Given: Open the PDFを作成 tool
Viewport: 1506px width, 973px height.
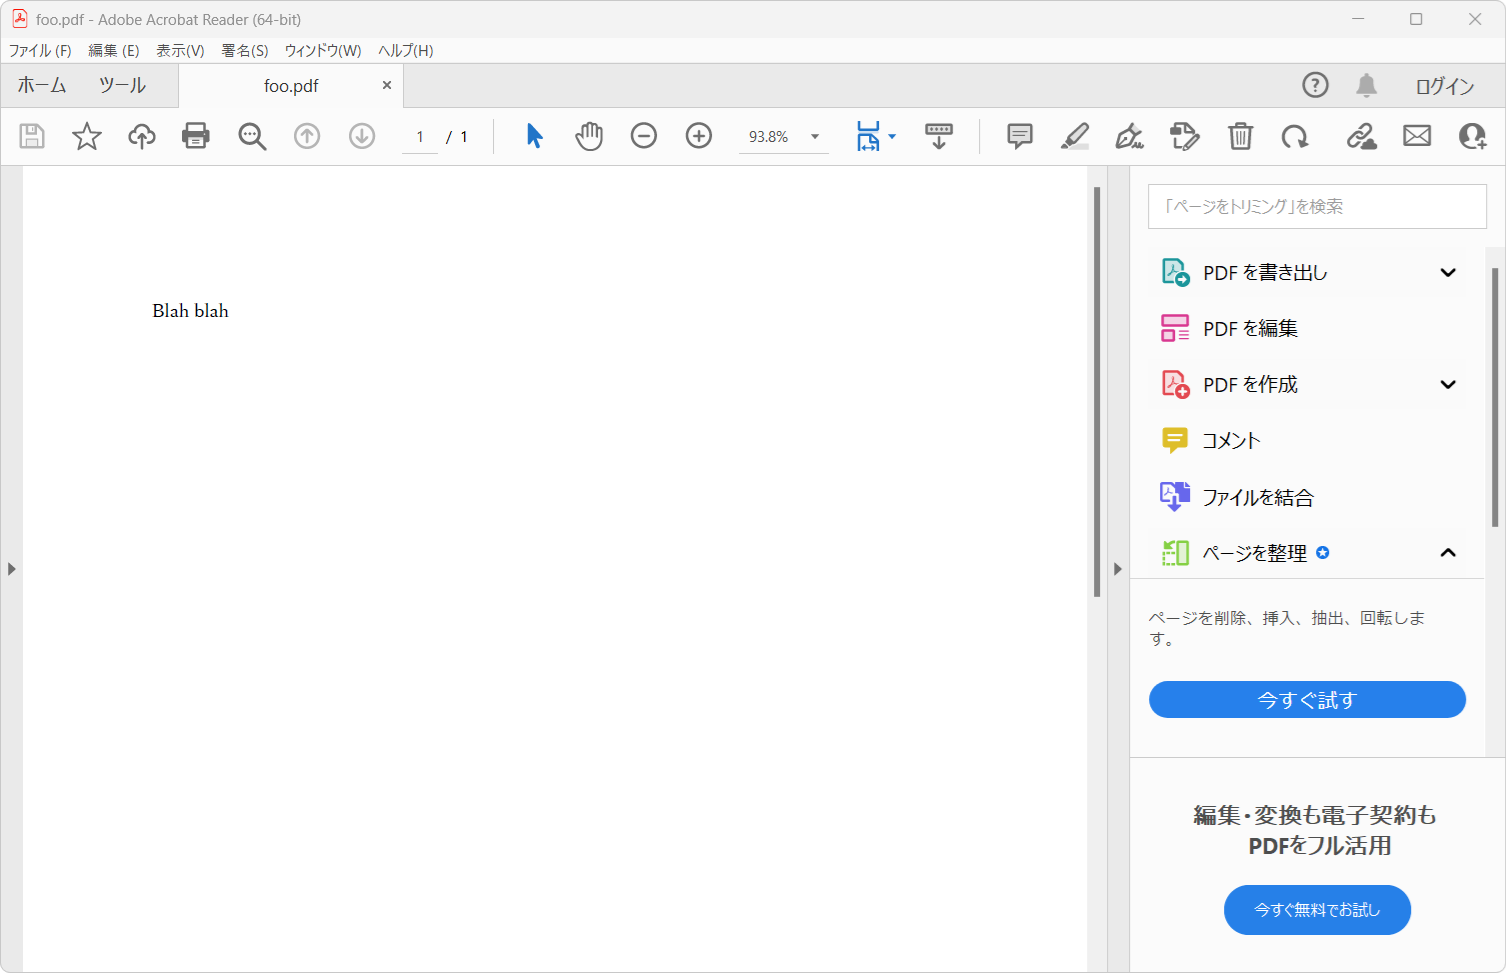Looking at the screenshot, I should coord(1250,384).
